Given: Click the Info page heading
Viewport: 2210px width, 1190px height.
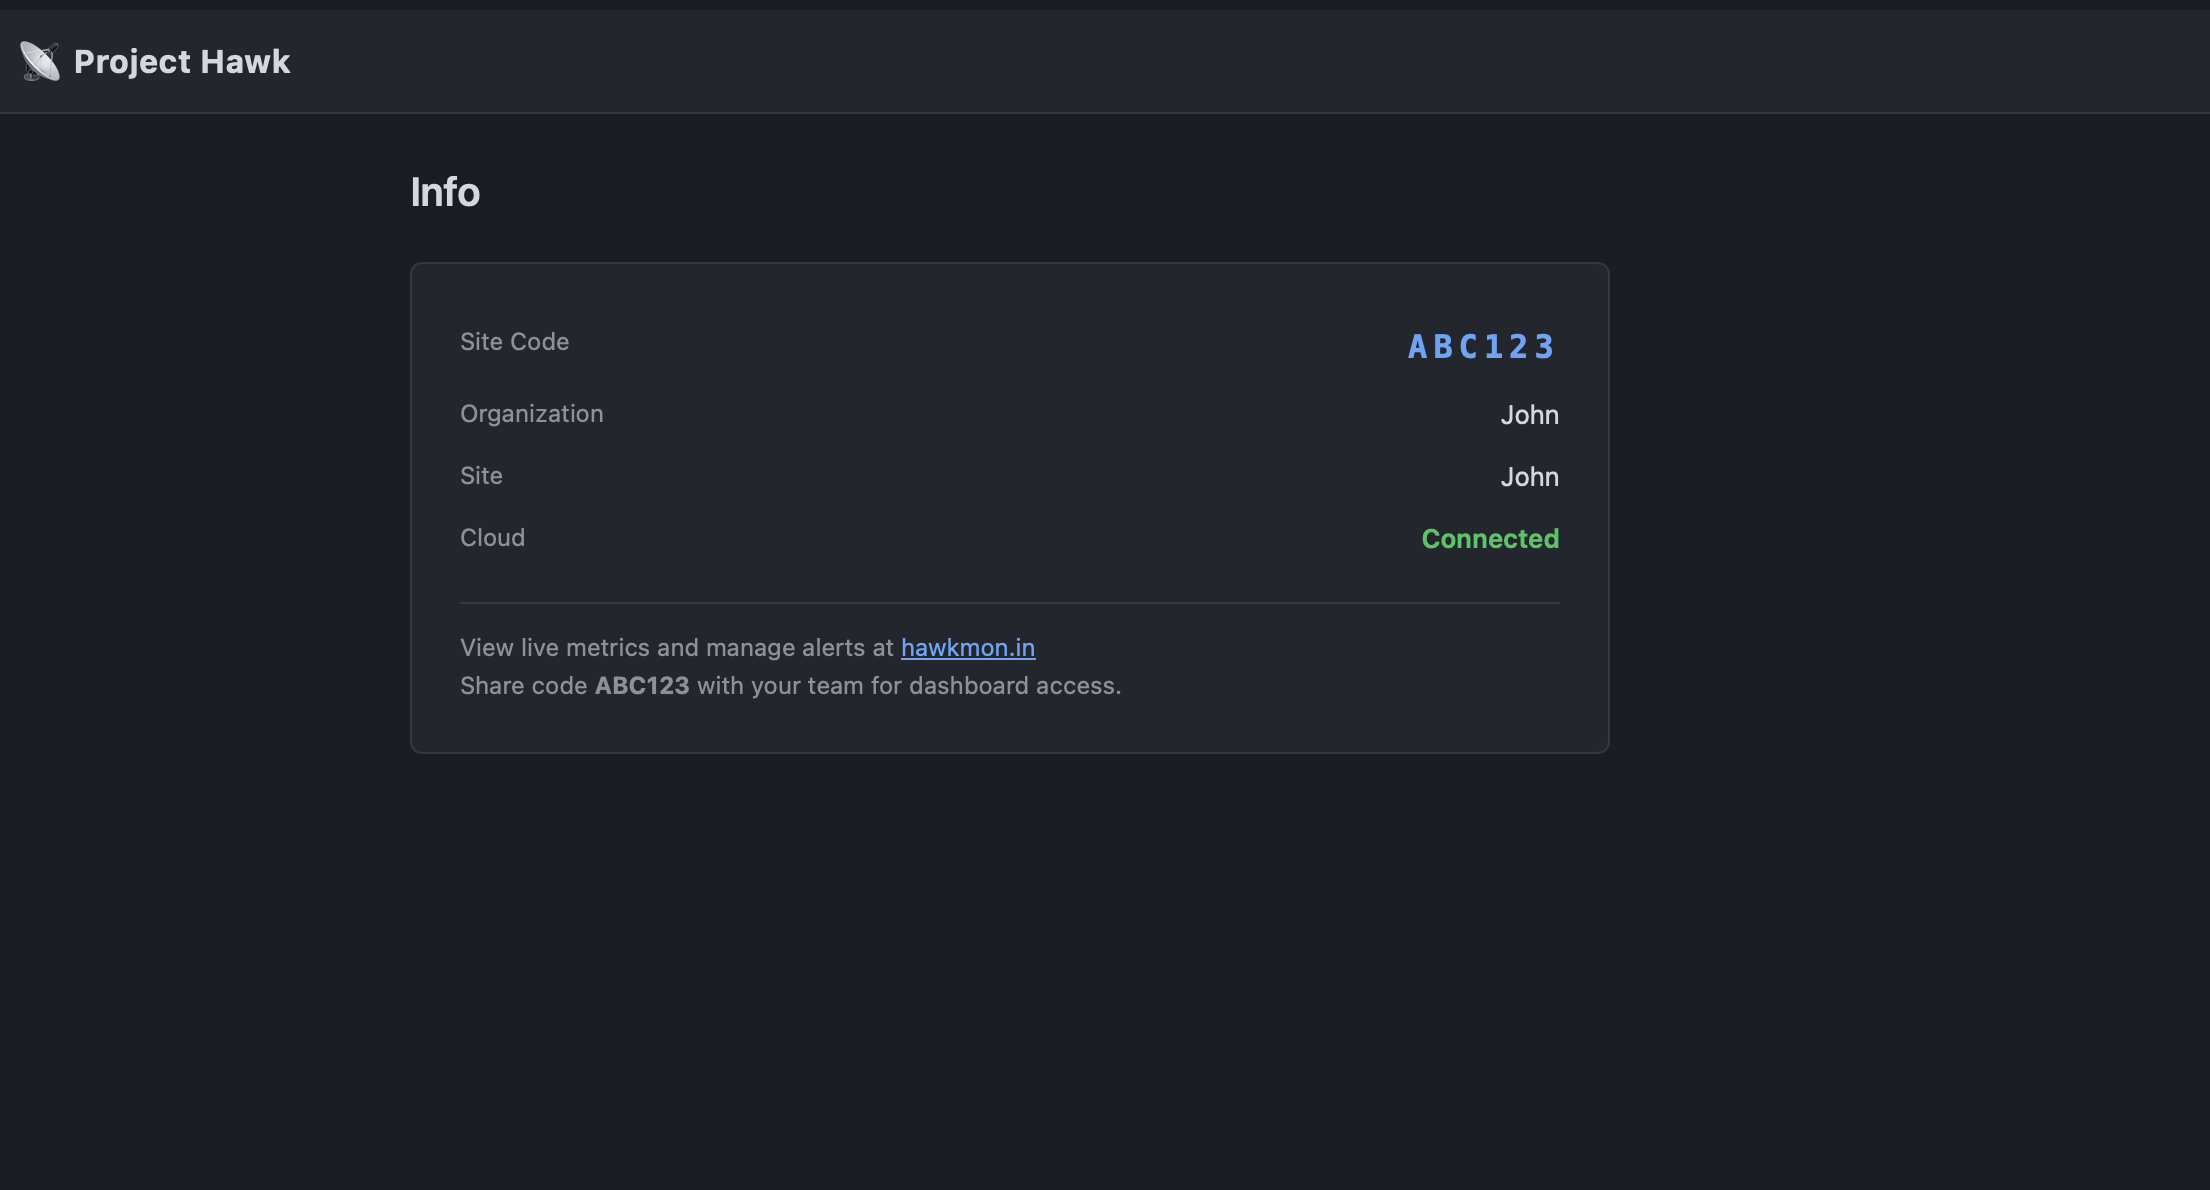Looking at the screenshot, I should point(445,192).
